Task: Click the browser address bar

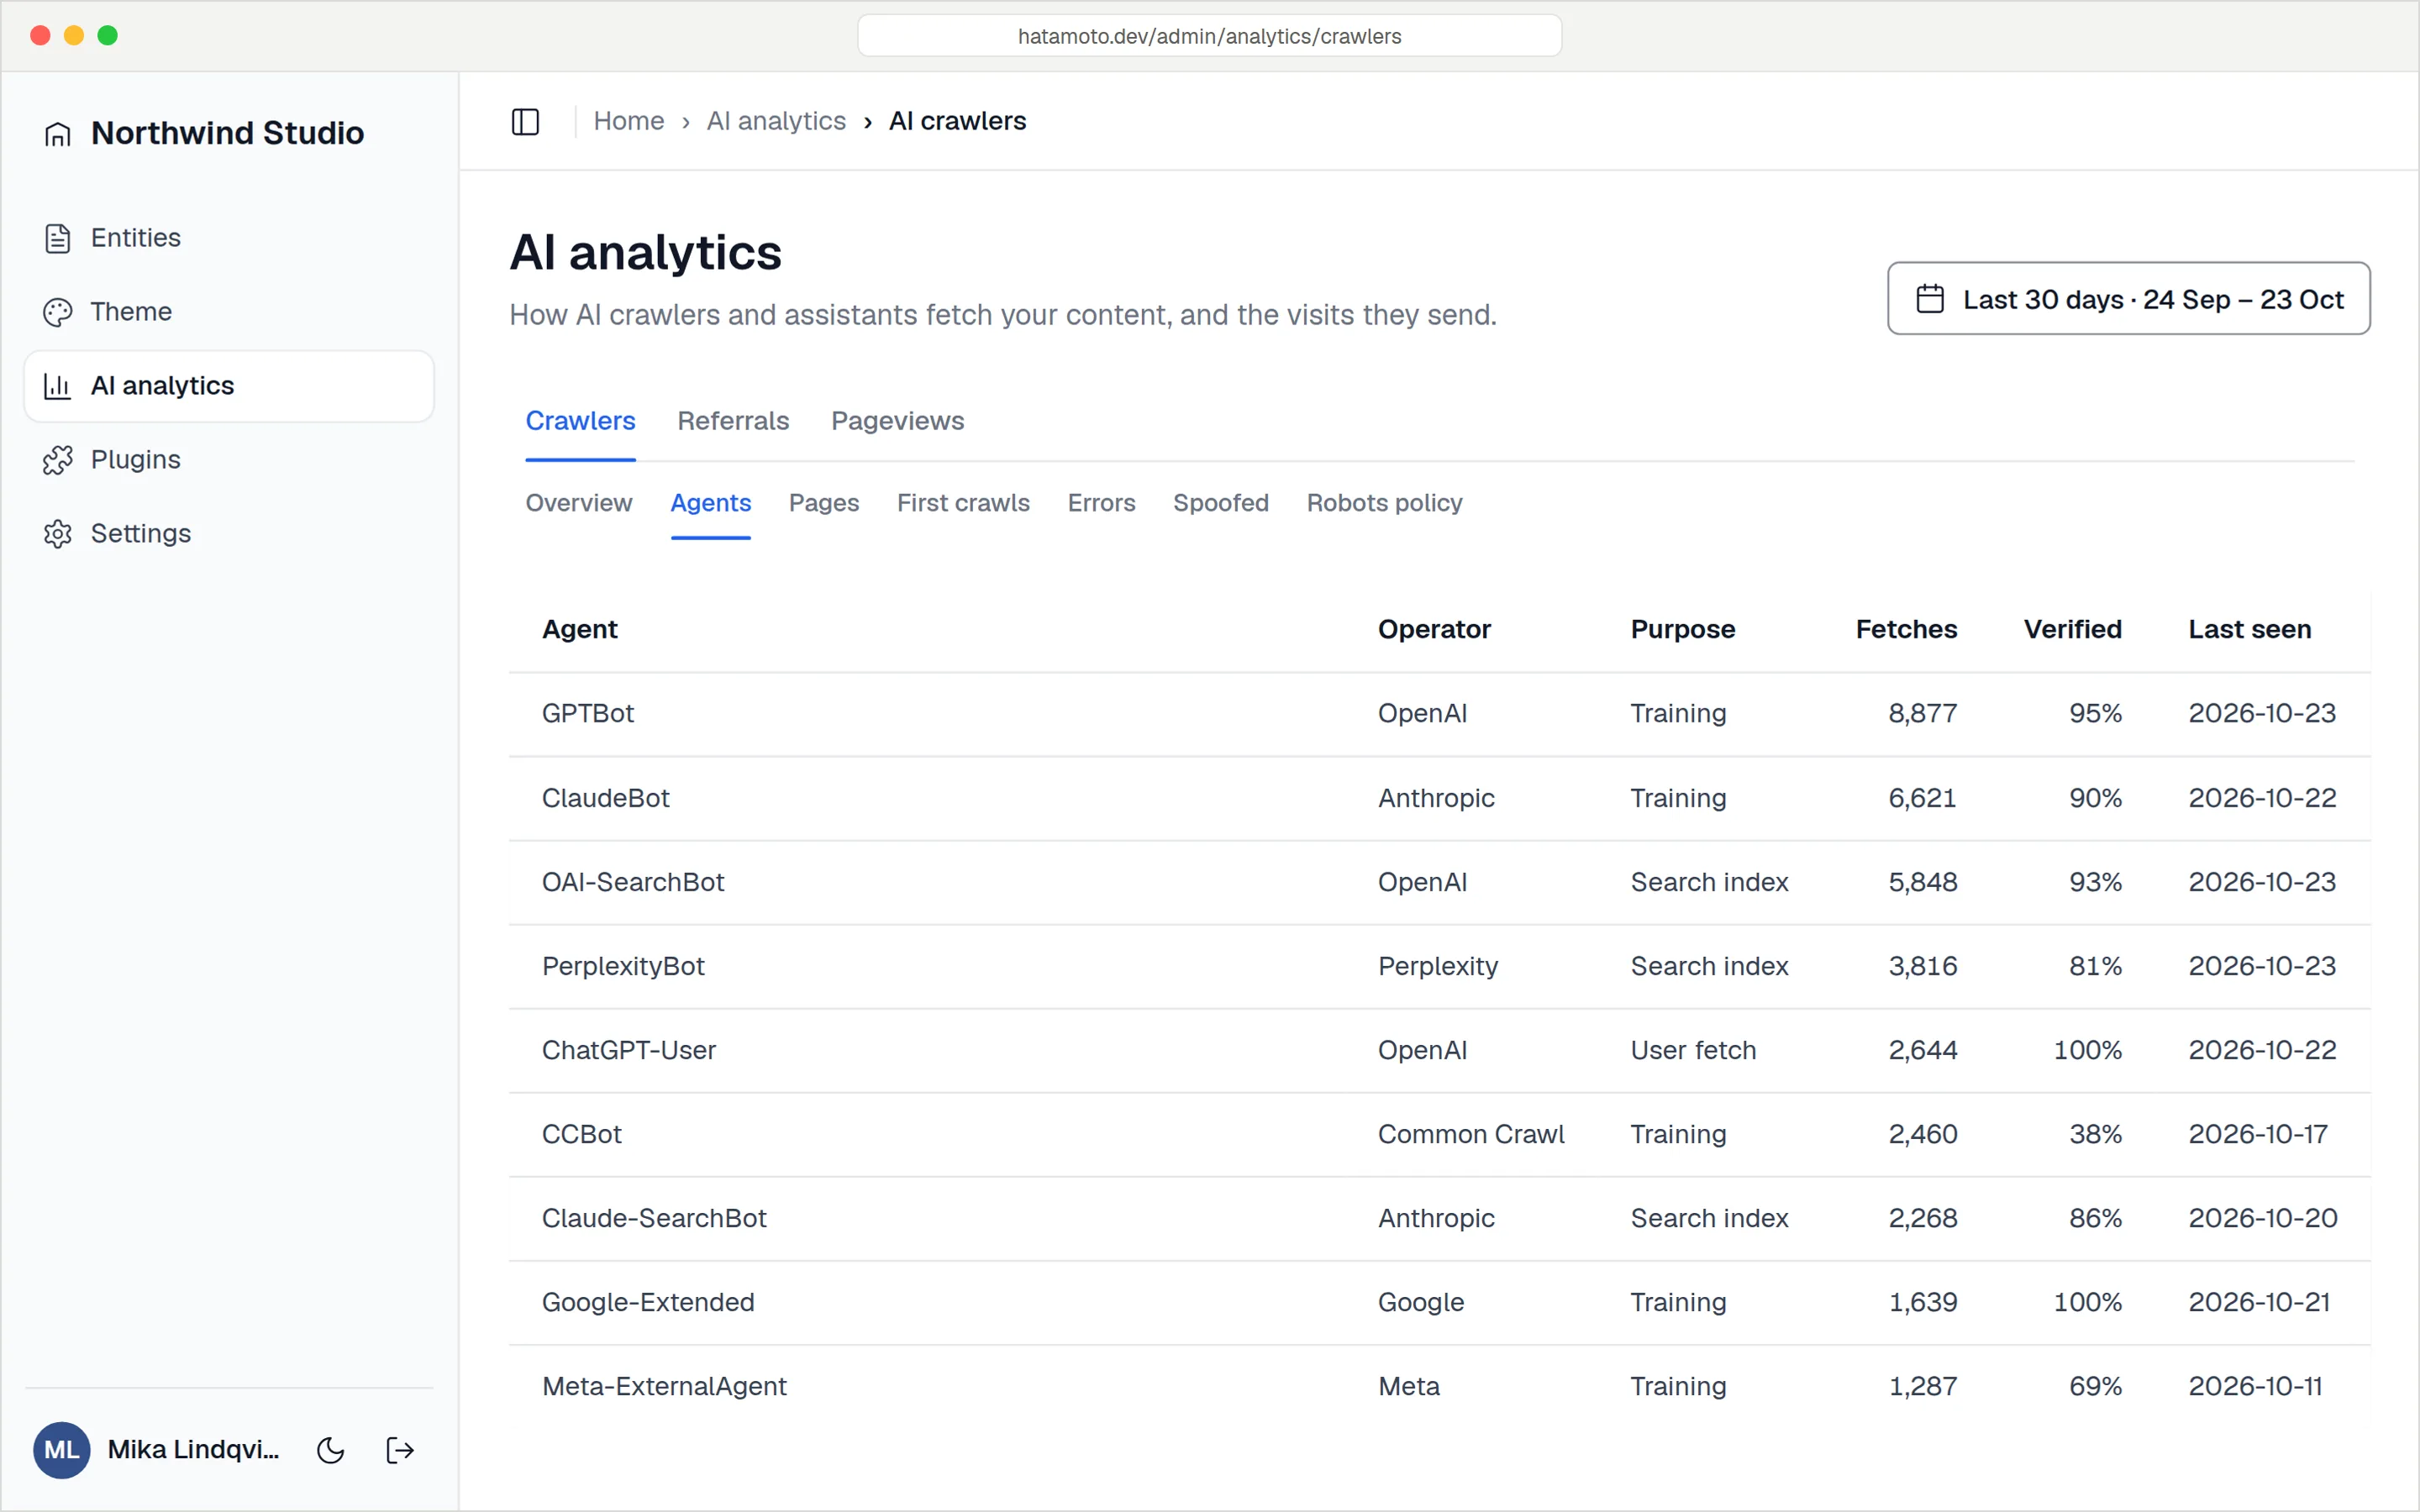Action: [x=1209, y=36]
